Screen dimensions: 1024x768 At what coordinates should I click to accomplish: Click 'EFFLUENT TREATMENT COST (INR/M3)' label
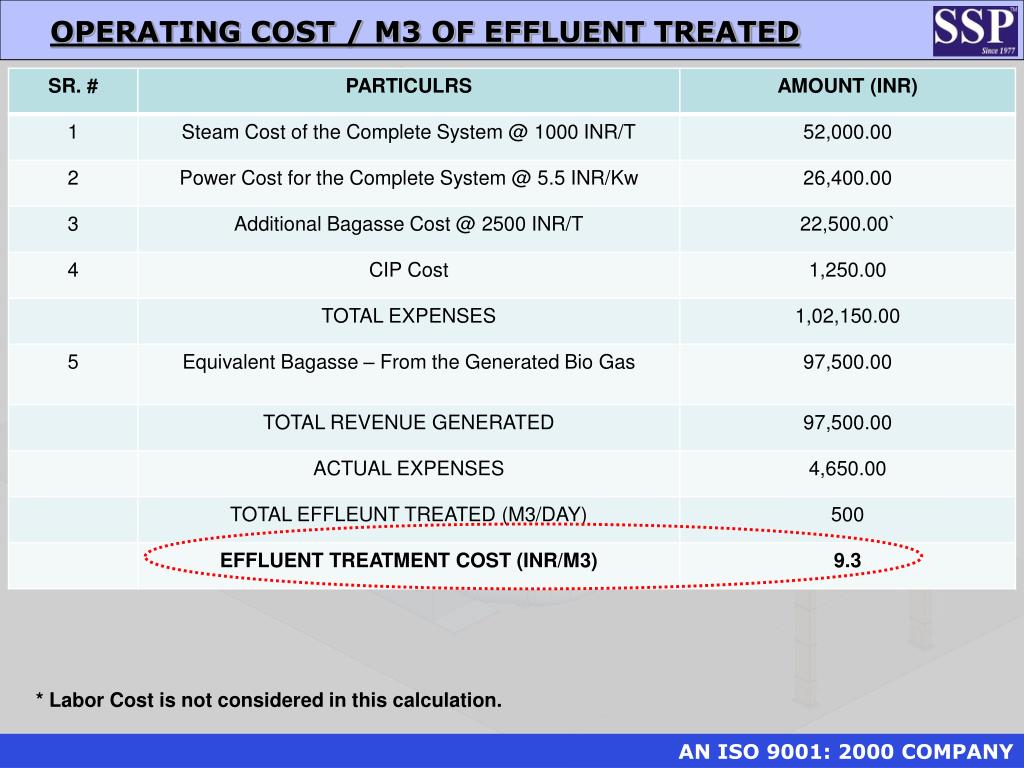coord(409,560)
